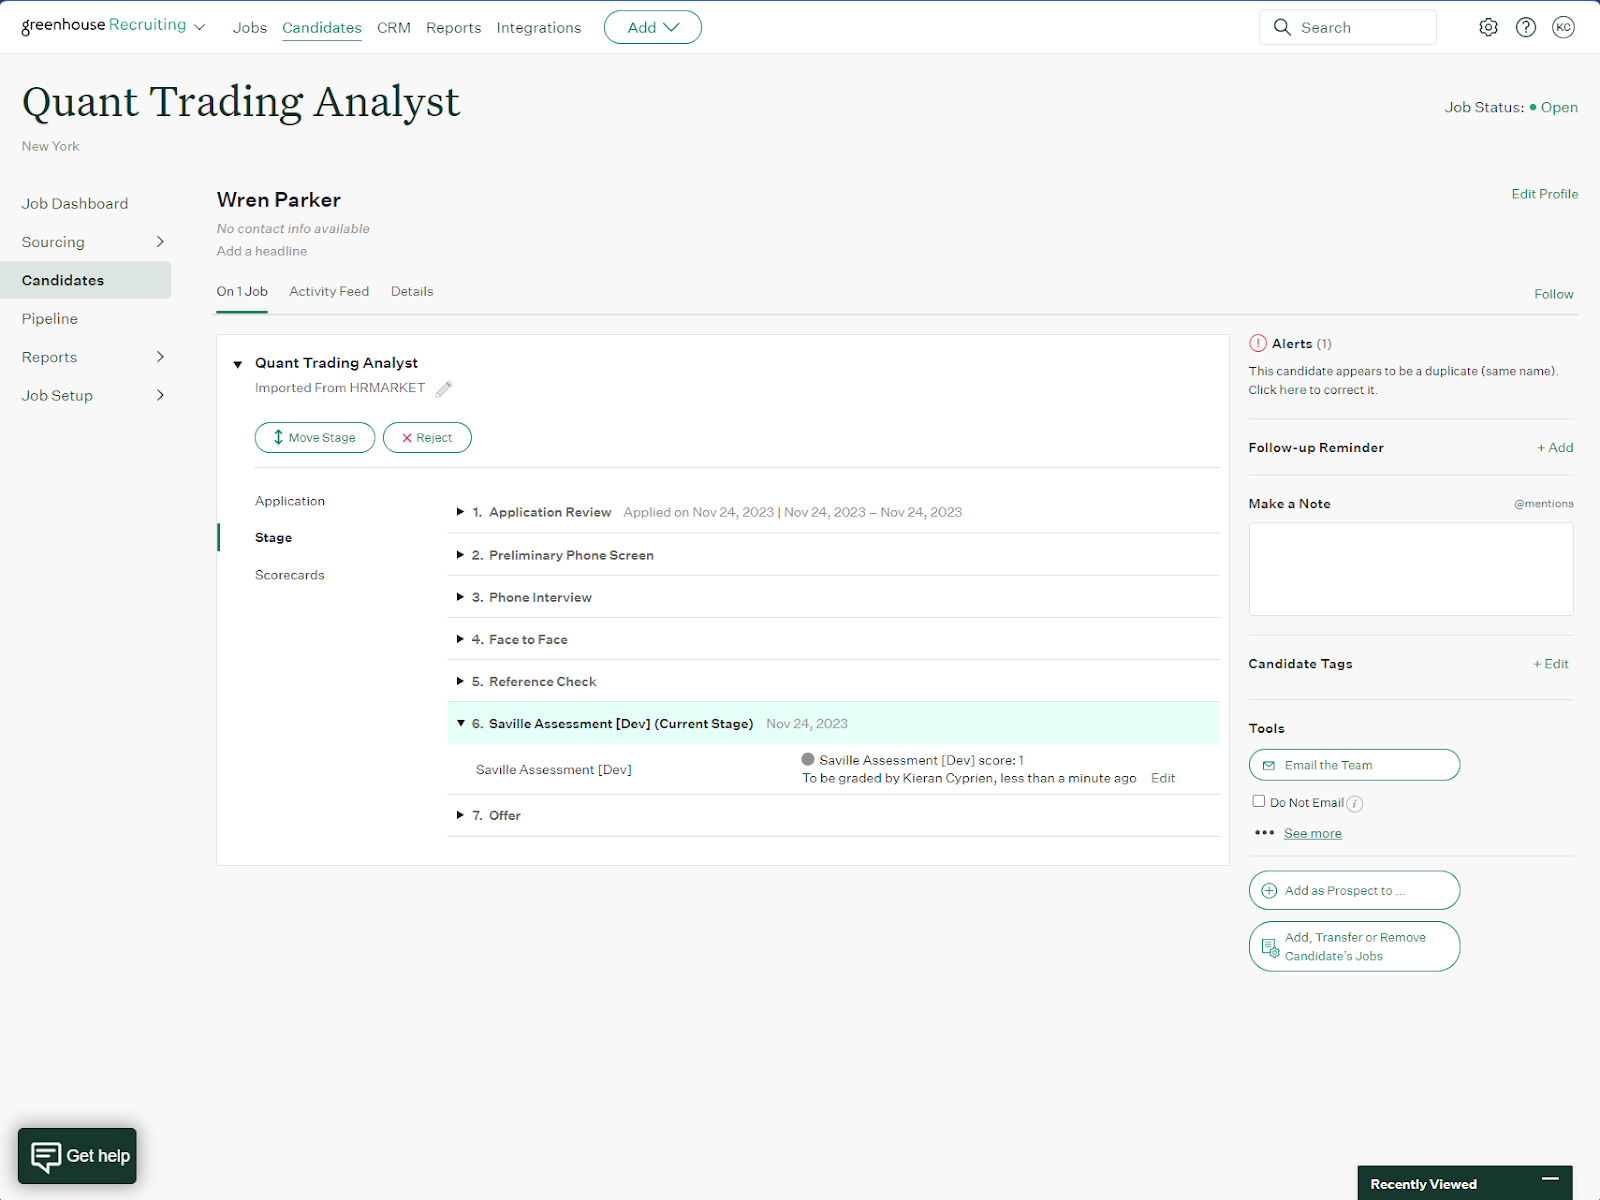Click the top Search field
The height and width of the screenshot is (1200, 1600).
(1348, 27)
